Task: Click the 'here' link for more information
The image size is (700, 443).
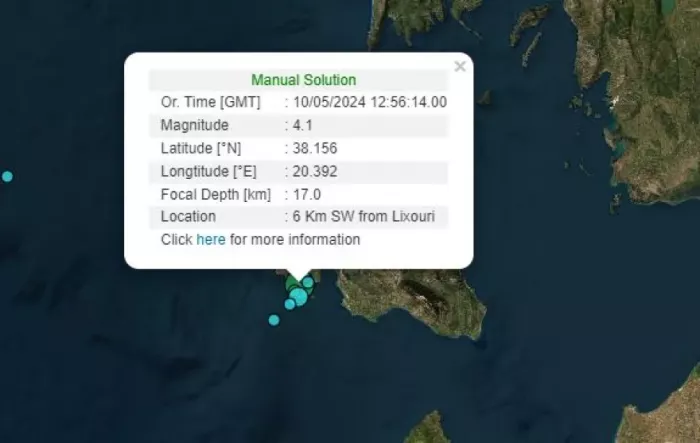Action: (210, 240)
